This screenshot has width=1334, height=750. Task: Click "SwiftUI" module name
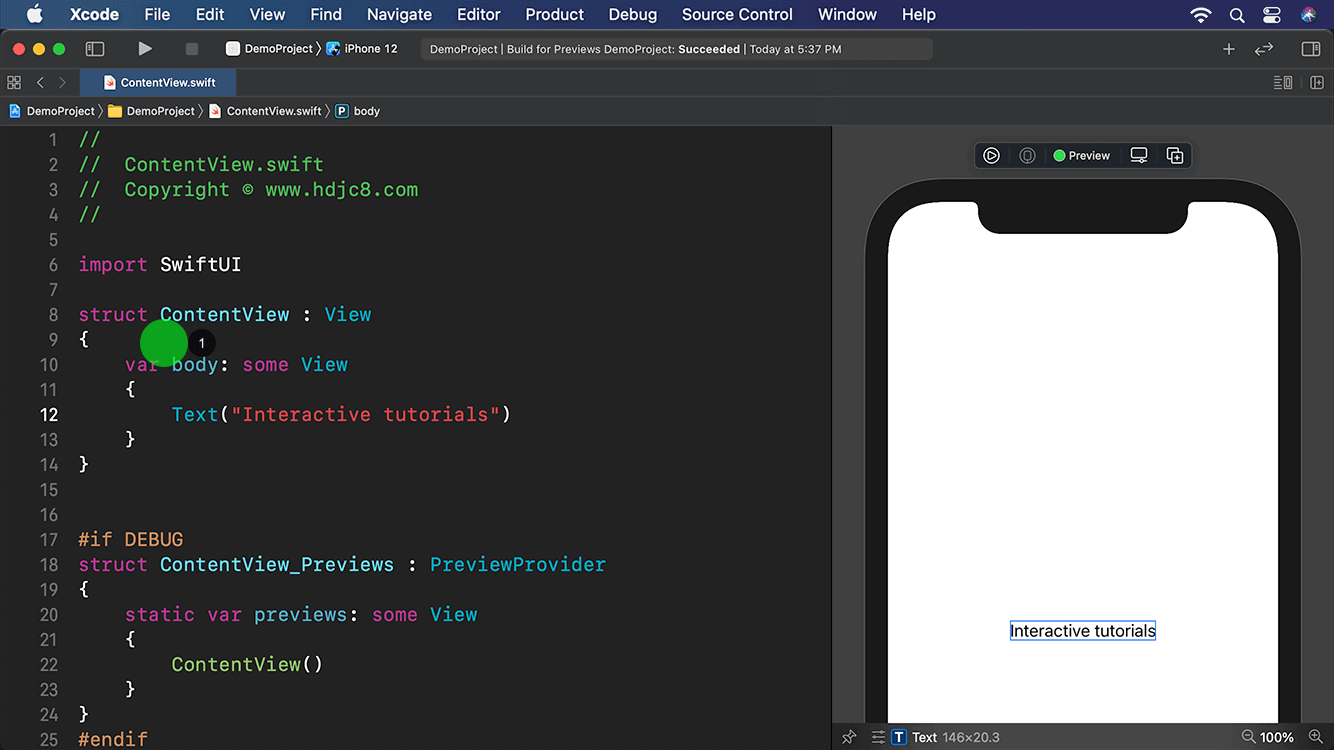click(x=201, y=264)
